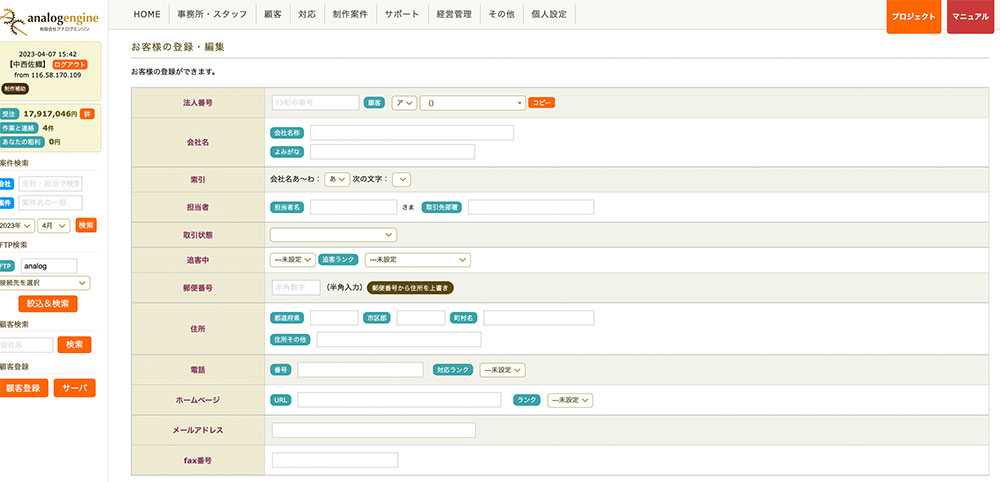
Task: Open the その他 menu
Action: point(501,14)
